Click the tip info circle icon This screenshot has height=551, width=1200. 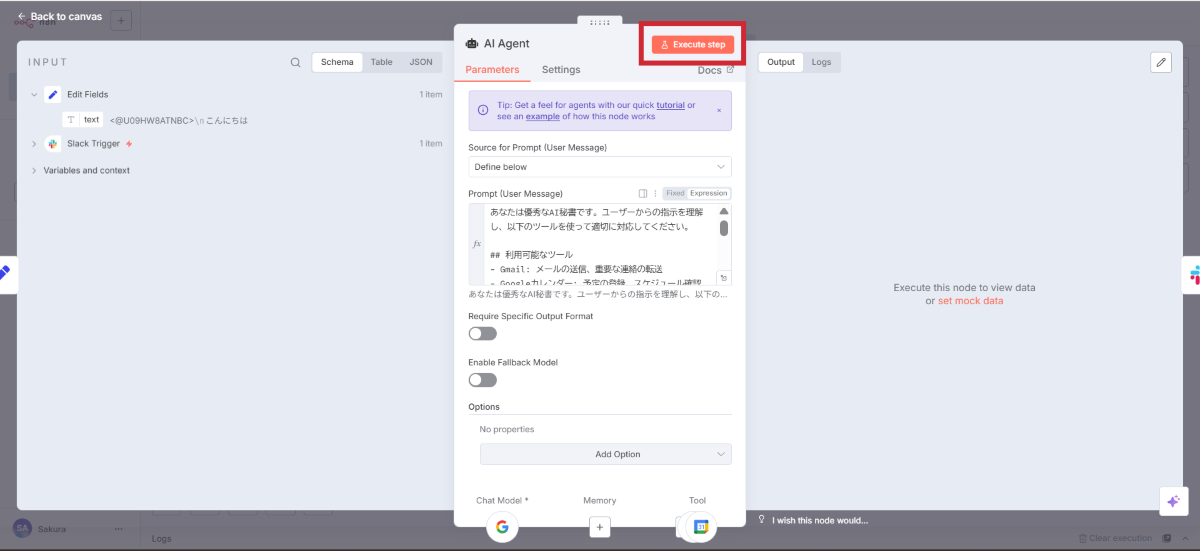tap(483, 110)
